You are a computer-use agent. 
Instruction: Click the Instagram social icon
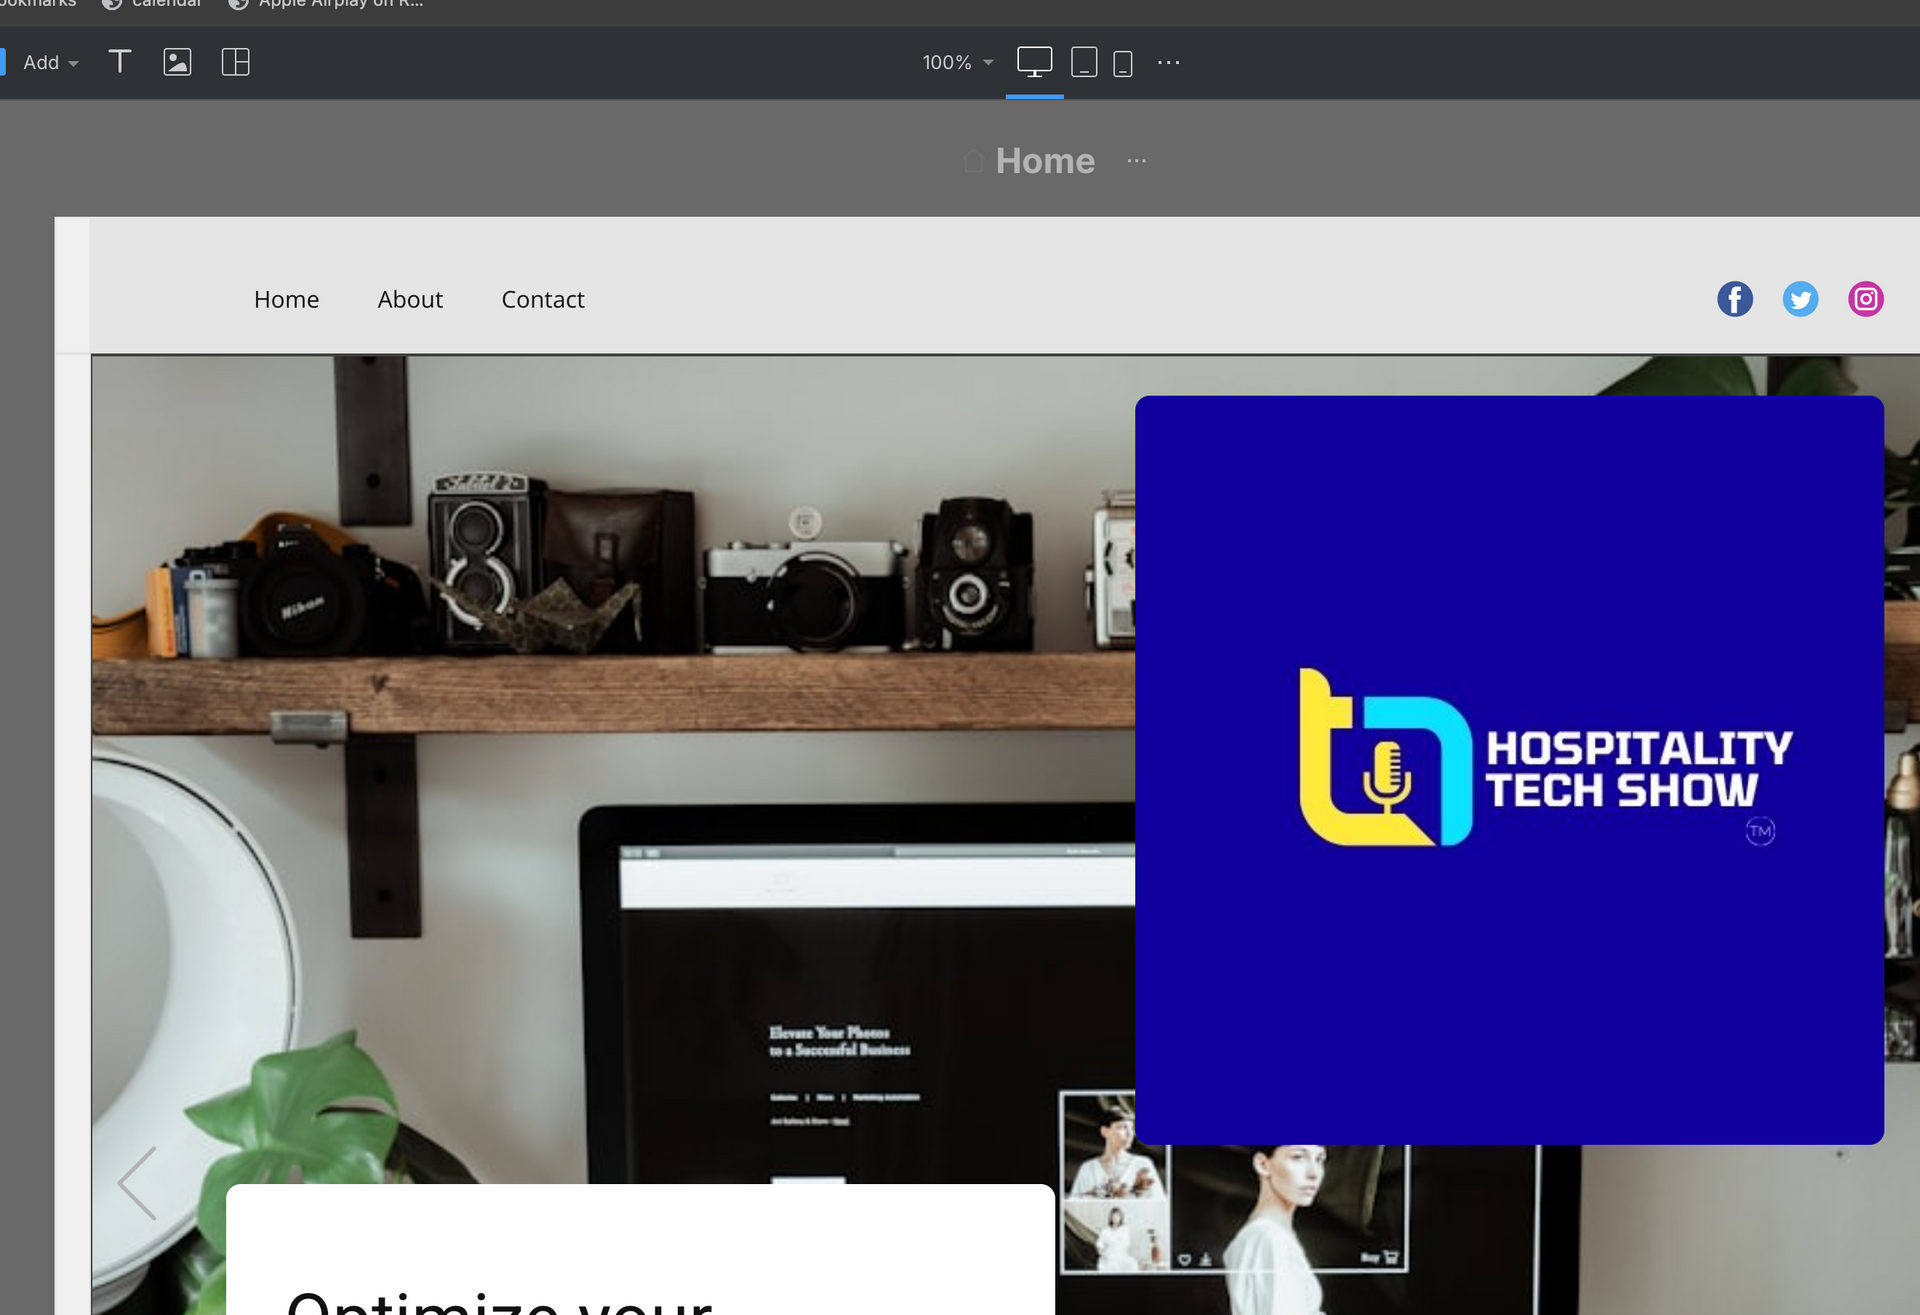tap(1865, 299)
